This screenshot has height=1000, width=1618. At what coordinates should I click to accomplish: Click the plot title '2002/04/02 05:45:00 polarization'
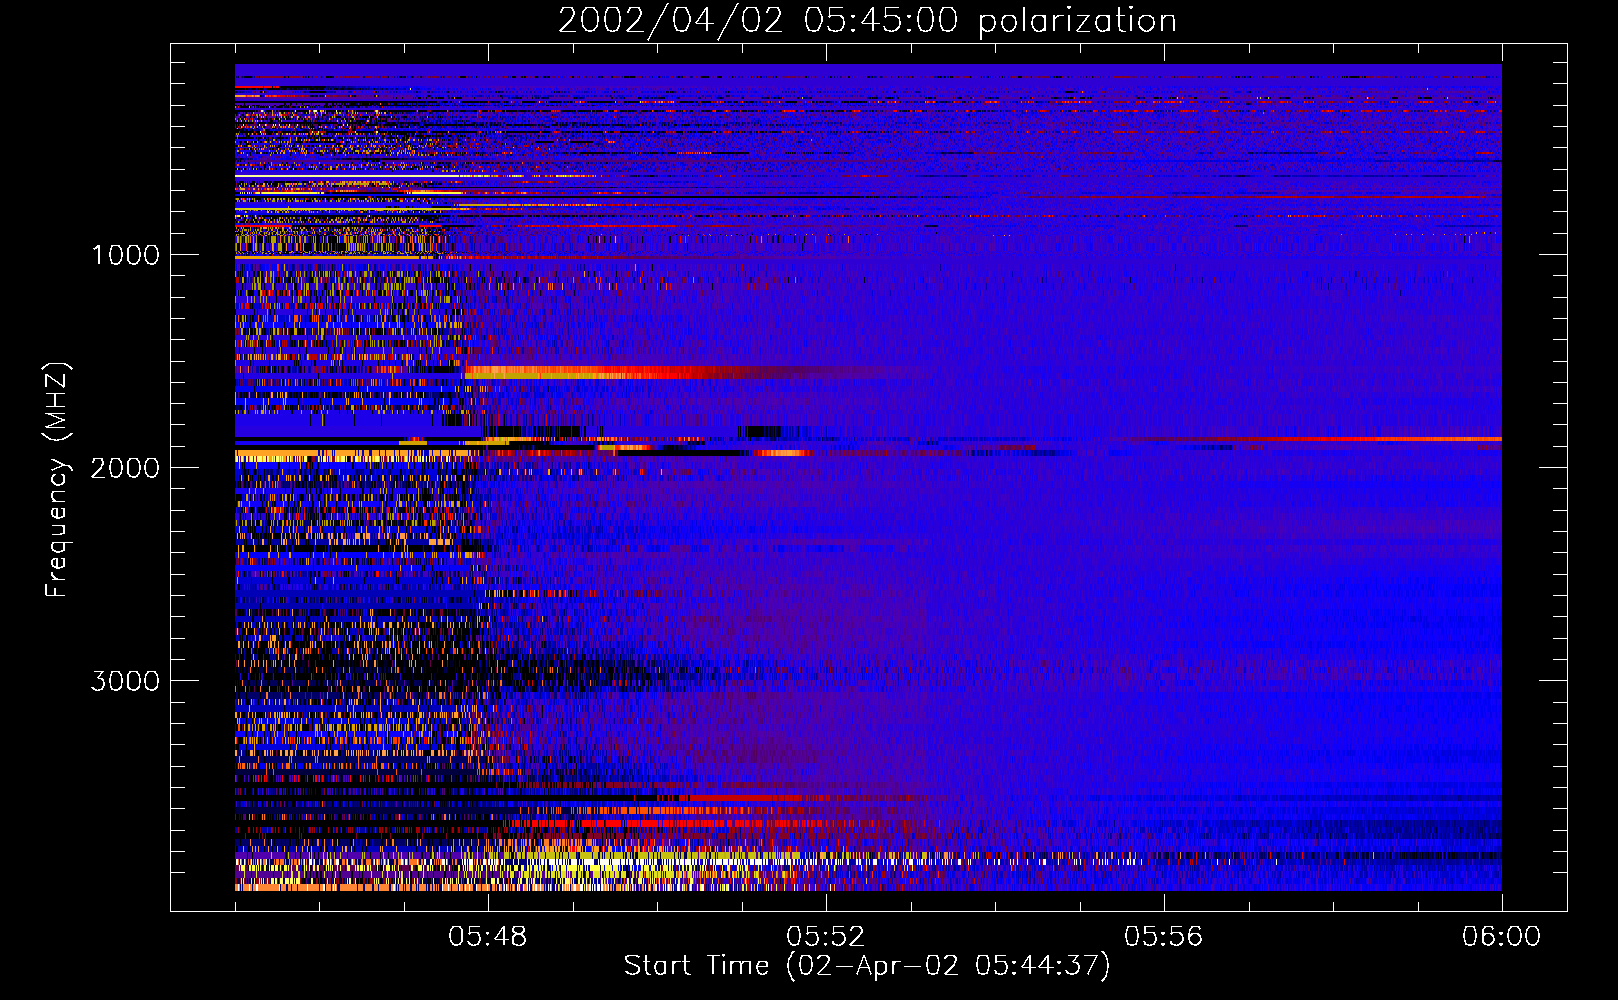pos(867,21)
